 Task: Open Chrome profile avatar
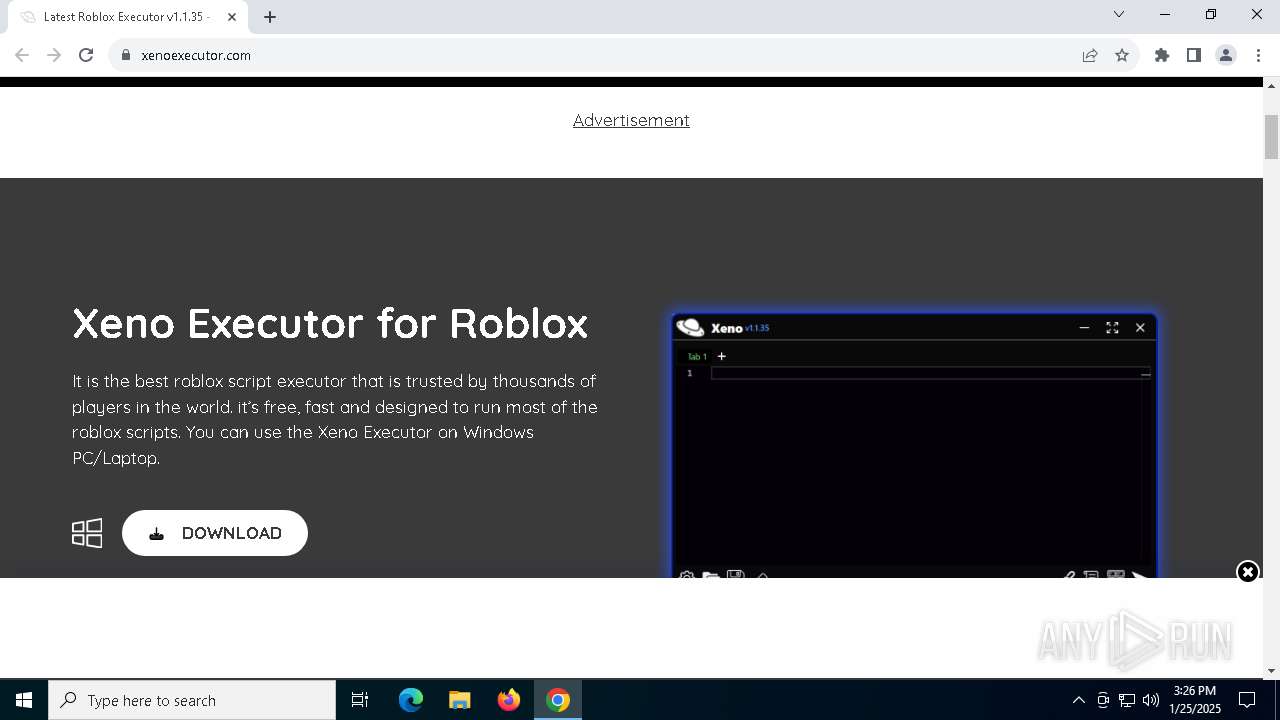pyautogui.click(x=1226, y=56)
